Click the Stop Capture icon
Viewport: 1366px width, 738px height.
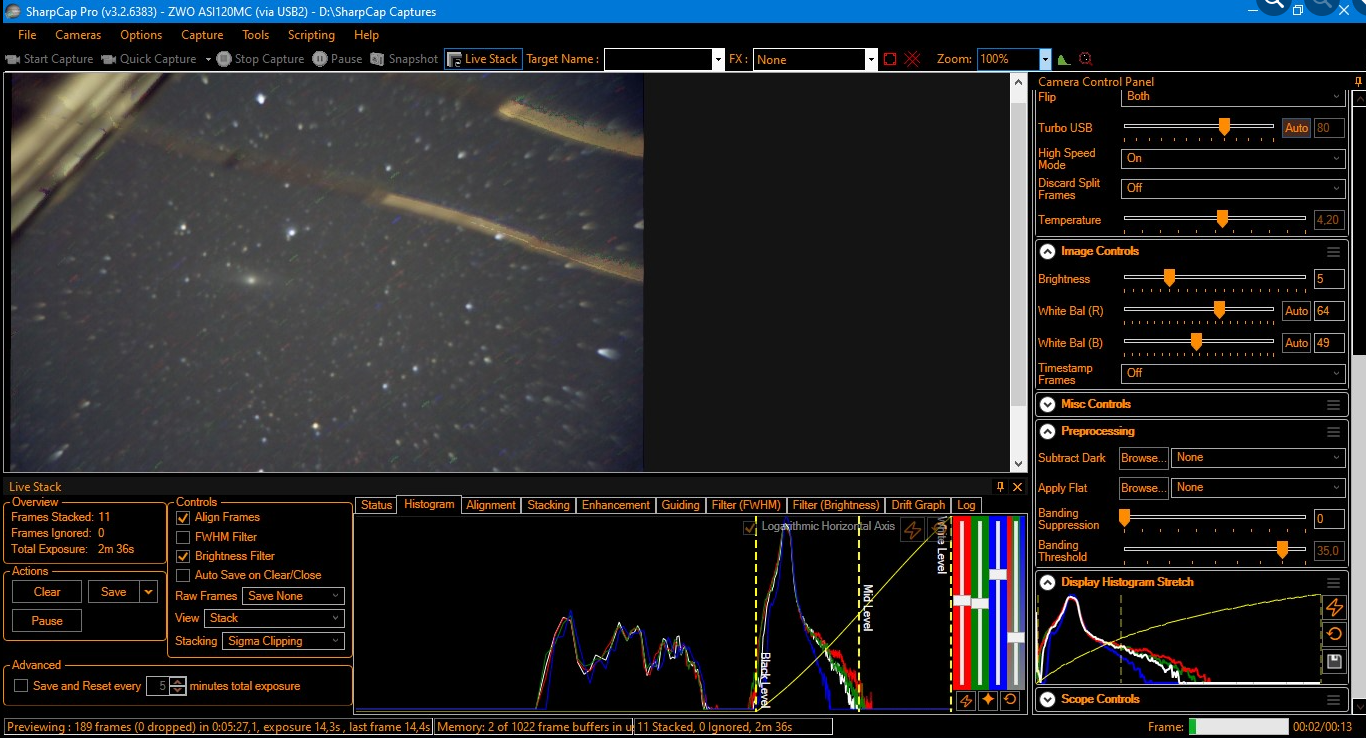(224, 59)
